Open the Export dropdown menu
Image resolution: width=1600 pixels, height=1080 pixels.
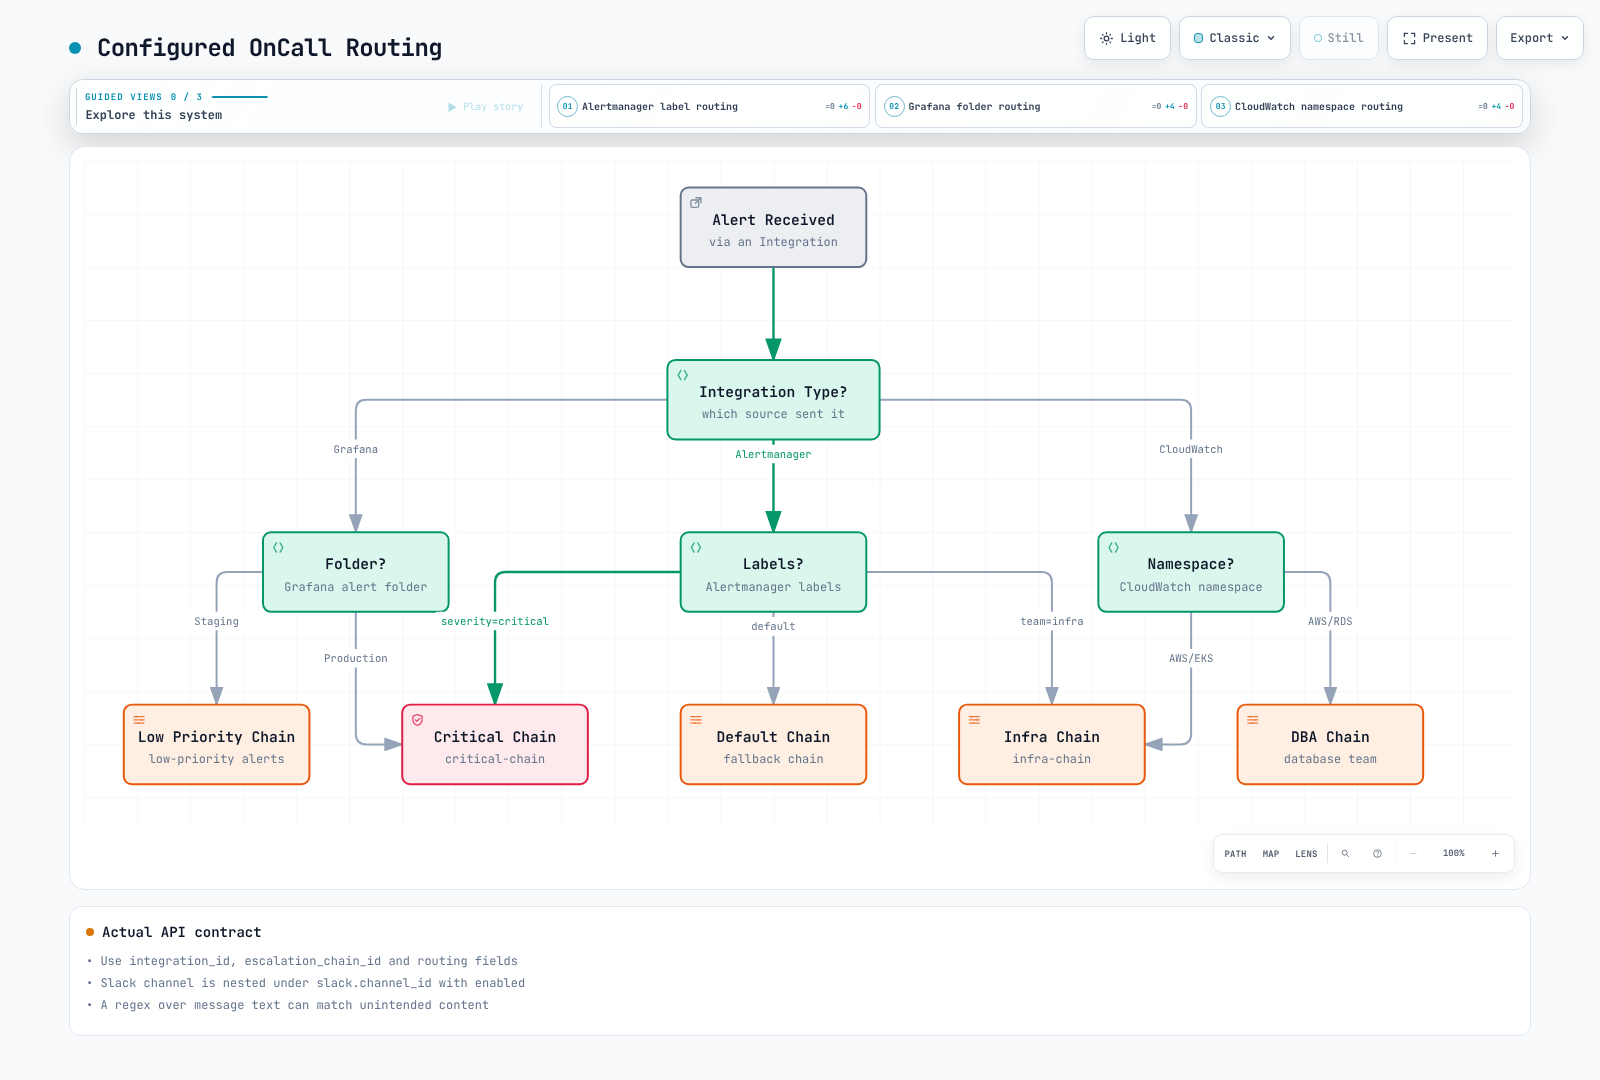coord(1540,38)
